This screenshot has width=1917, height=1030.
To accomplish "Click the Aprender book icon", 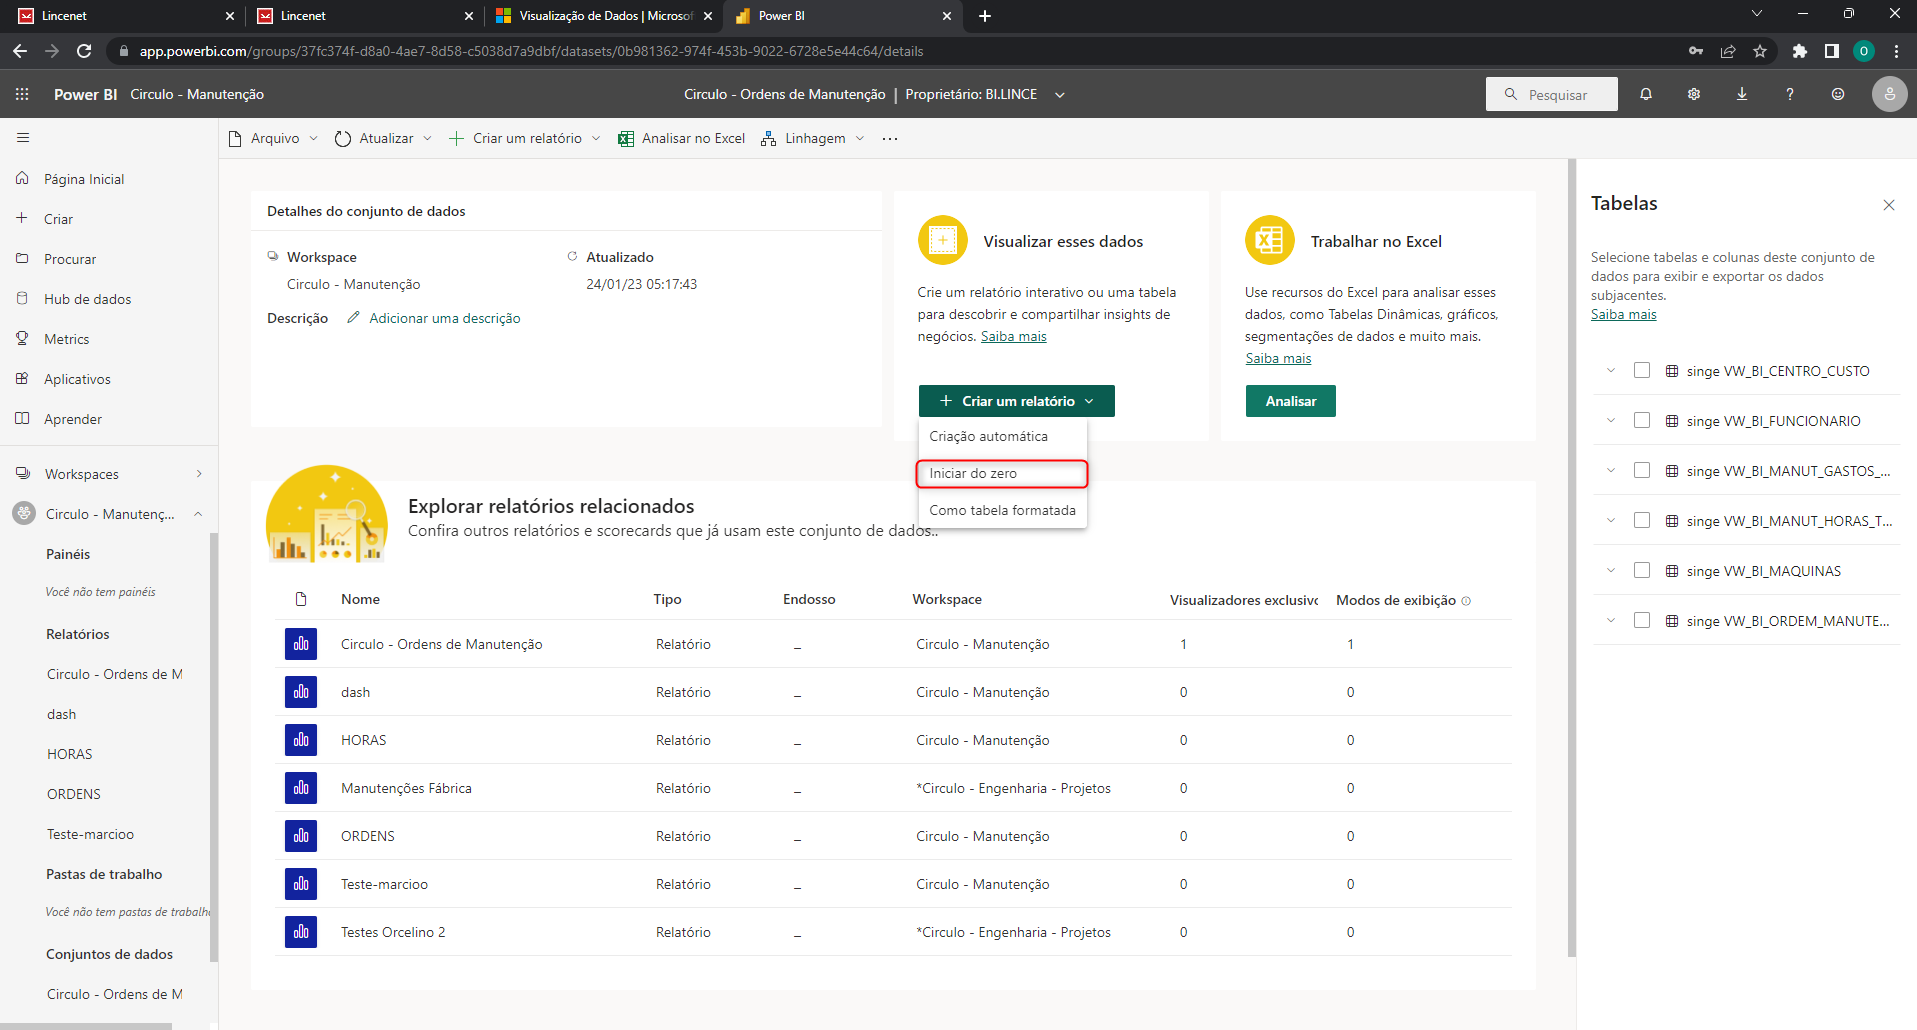I will tap(22, 418).
